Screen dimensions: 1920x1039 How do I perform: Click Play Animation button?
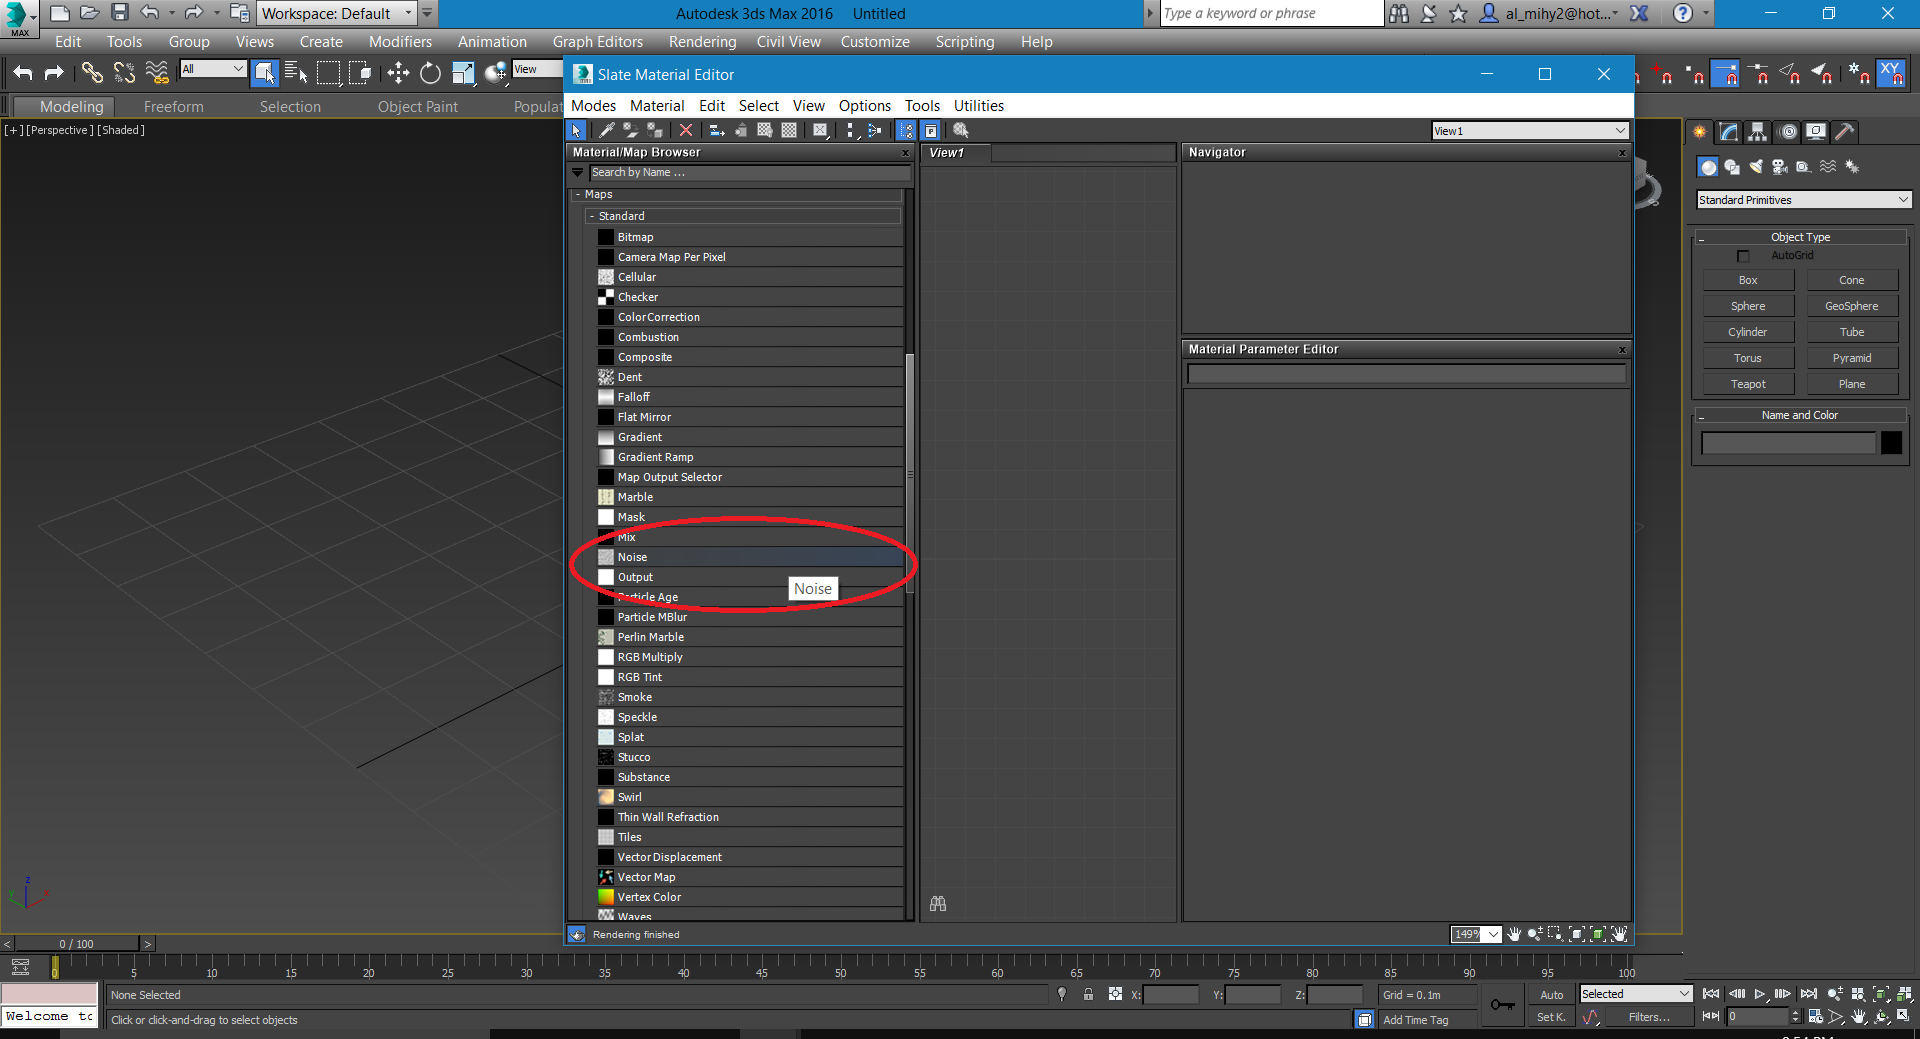click(1759, 994)
